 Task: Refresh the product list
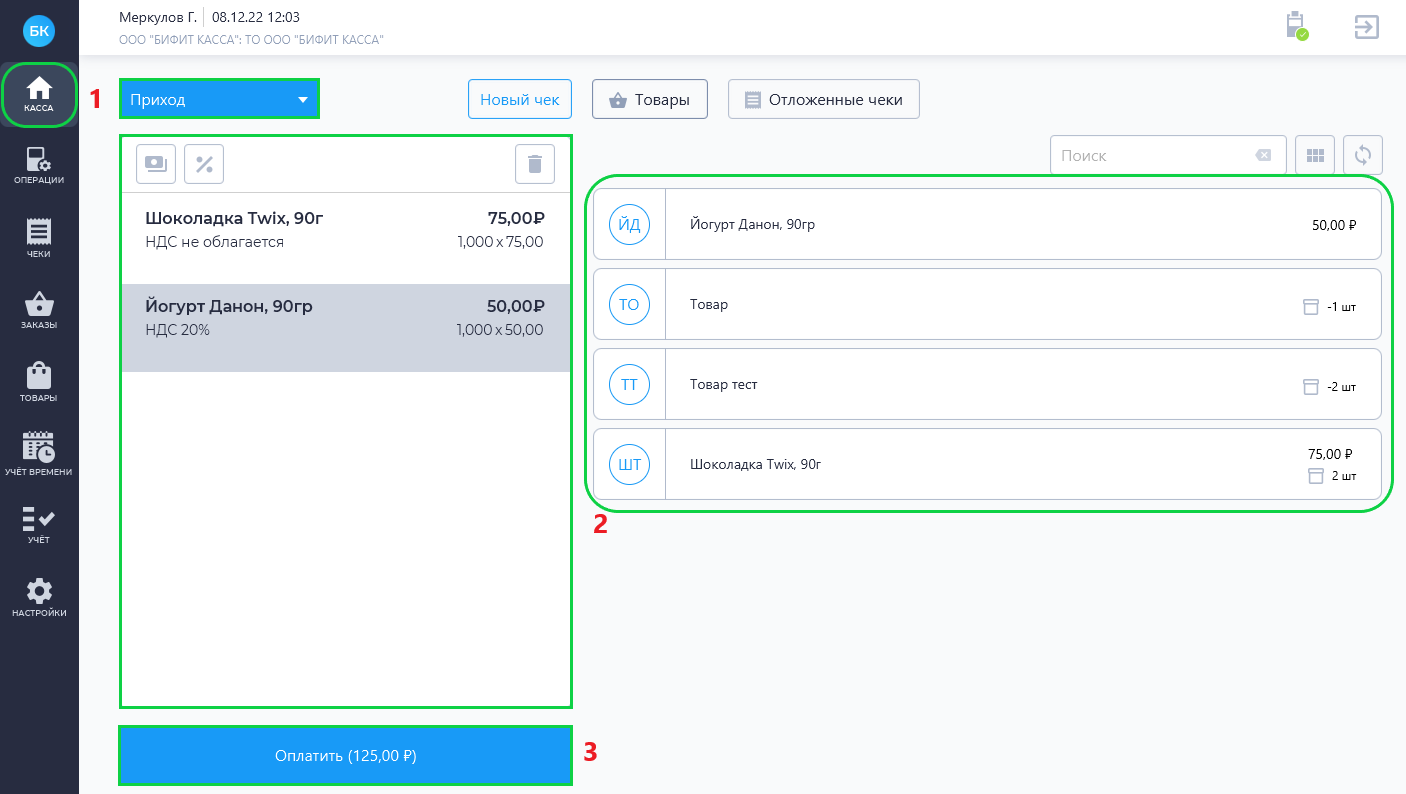click(1363, 155)
